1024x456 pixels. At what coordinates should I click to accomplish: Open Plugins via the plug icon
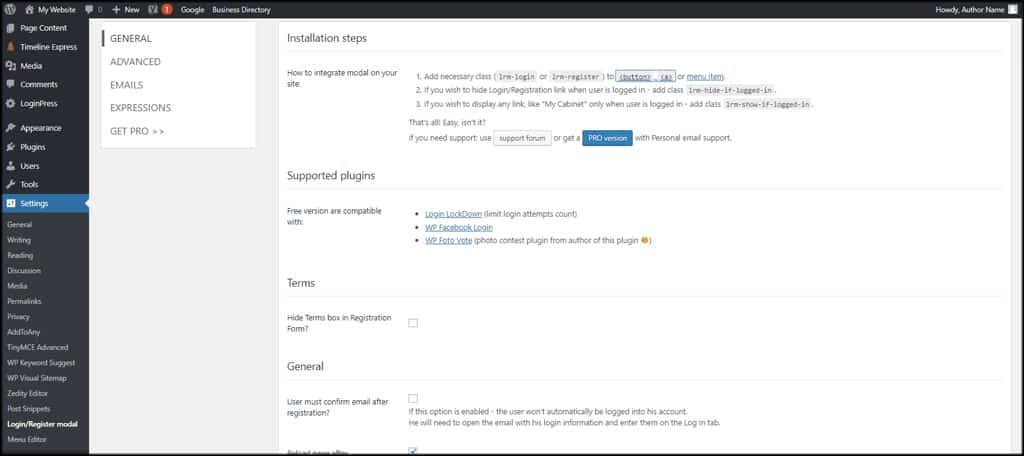pyautogui.click(x=10, y=147)
